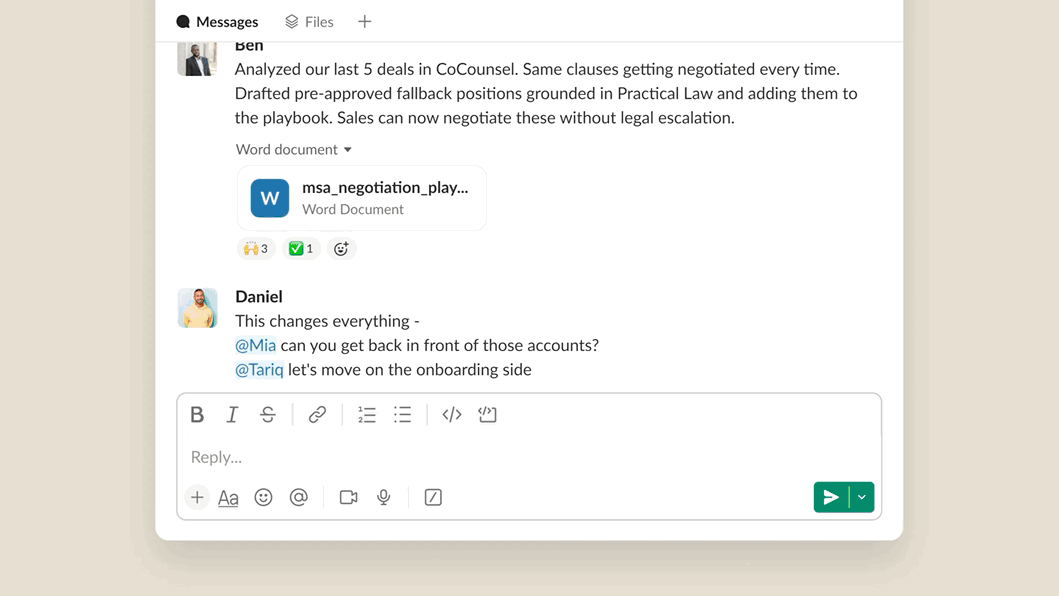The width and height of the screenshot is (1059, 596).
Task: Toggle strikethrough text formatting
Action: 268,415
